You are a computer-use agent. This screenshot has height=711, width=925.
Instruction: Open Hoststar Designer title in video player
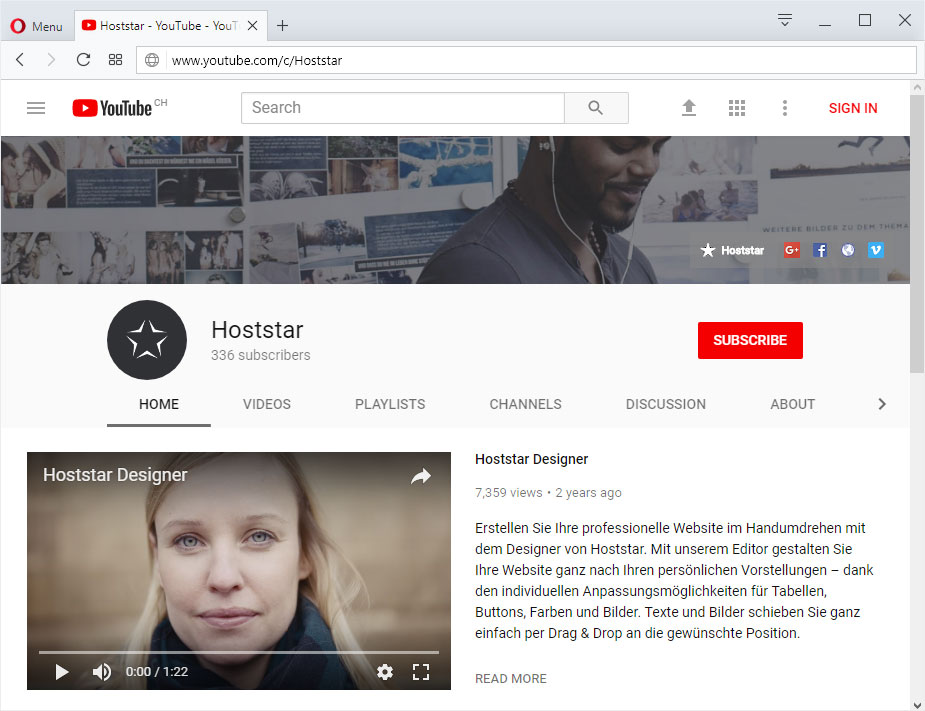115,474
